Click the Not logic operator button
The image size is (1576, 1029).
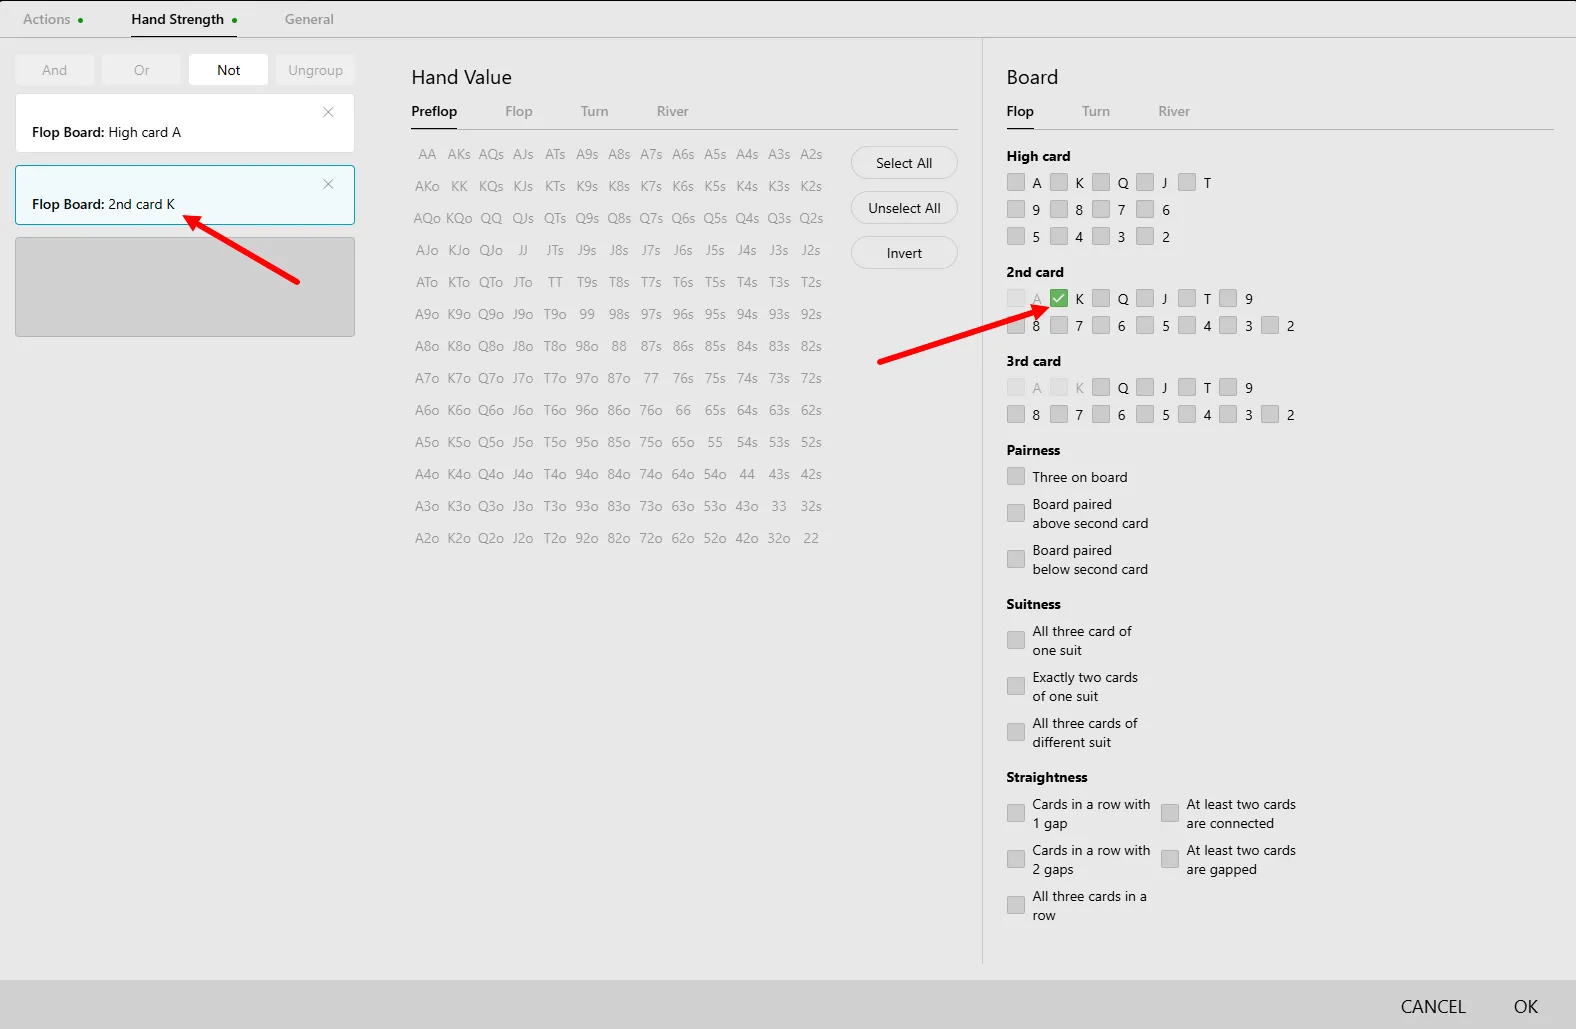(228, 70)
